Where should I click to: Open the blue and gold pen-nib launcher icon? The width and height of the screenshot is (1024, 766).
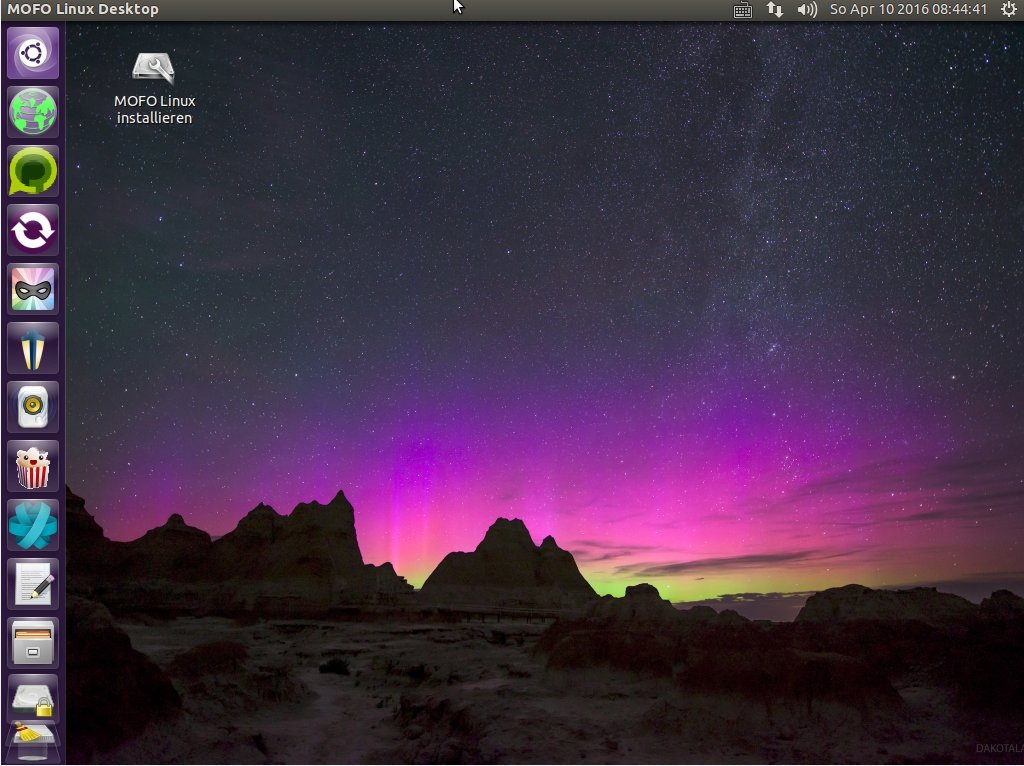33,348
